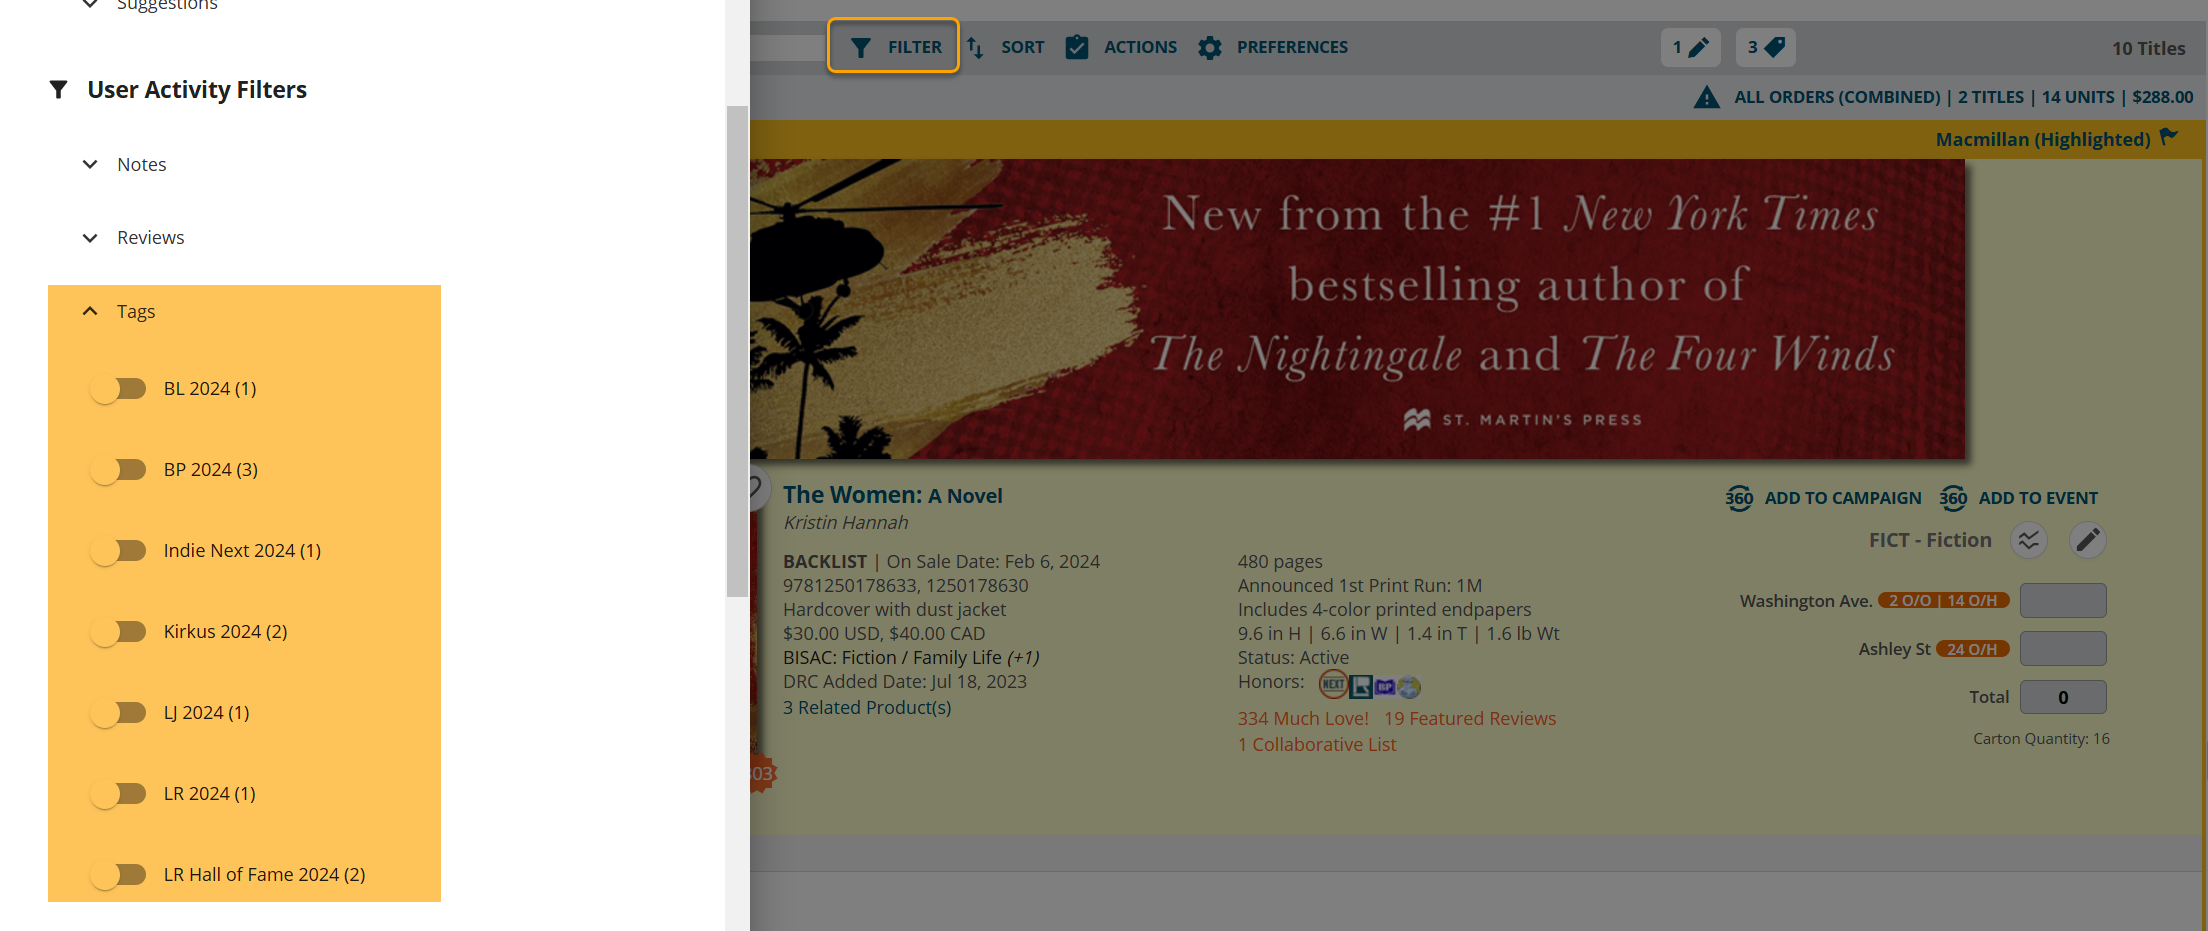This screenshot has height=931, width=2208.
Task: Expand the Reviews filter section
Action: [x=90, y=238]
